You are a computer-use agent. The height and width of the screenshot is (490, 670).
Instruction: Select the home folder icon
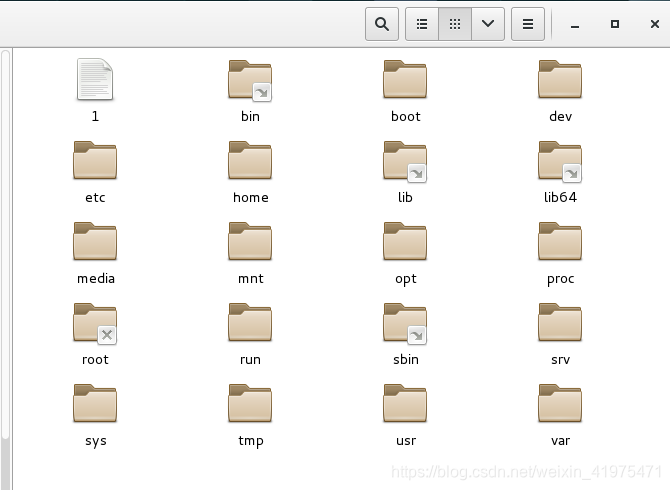[x=250, y=160]
